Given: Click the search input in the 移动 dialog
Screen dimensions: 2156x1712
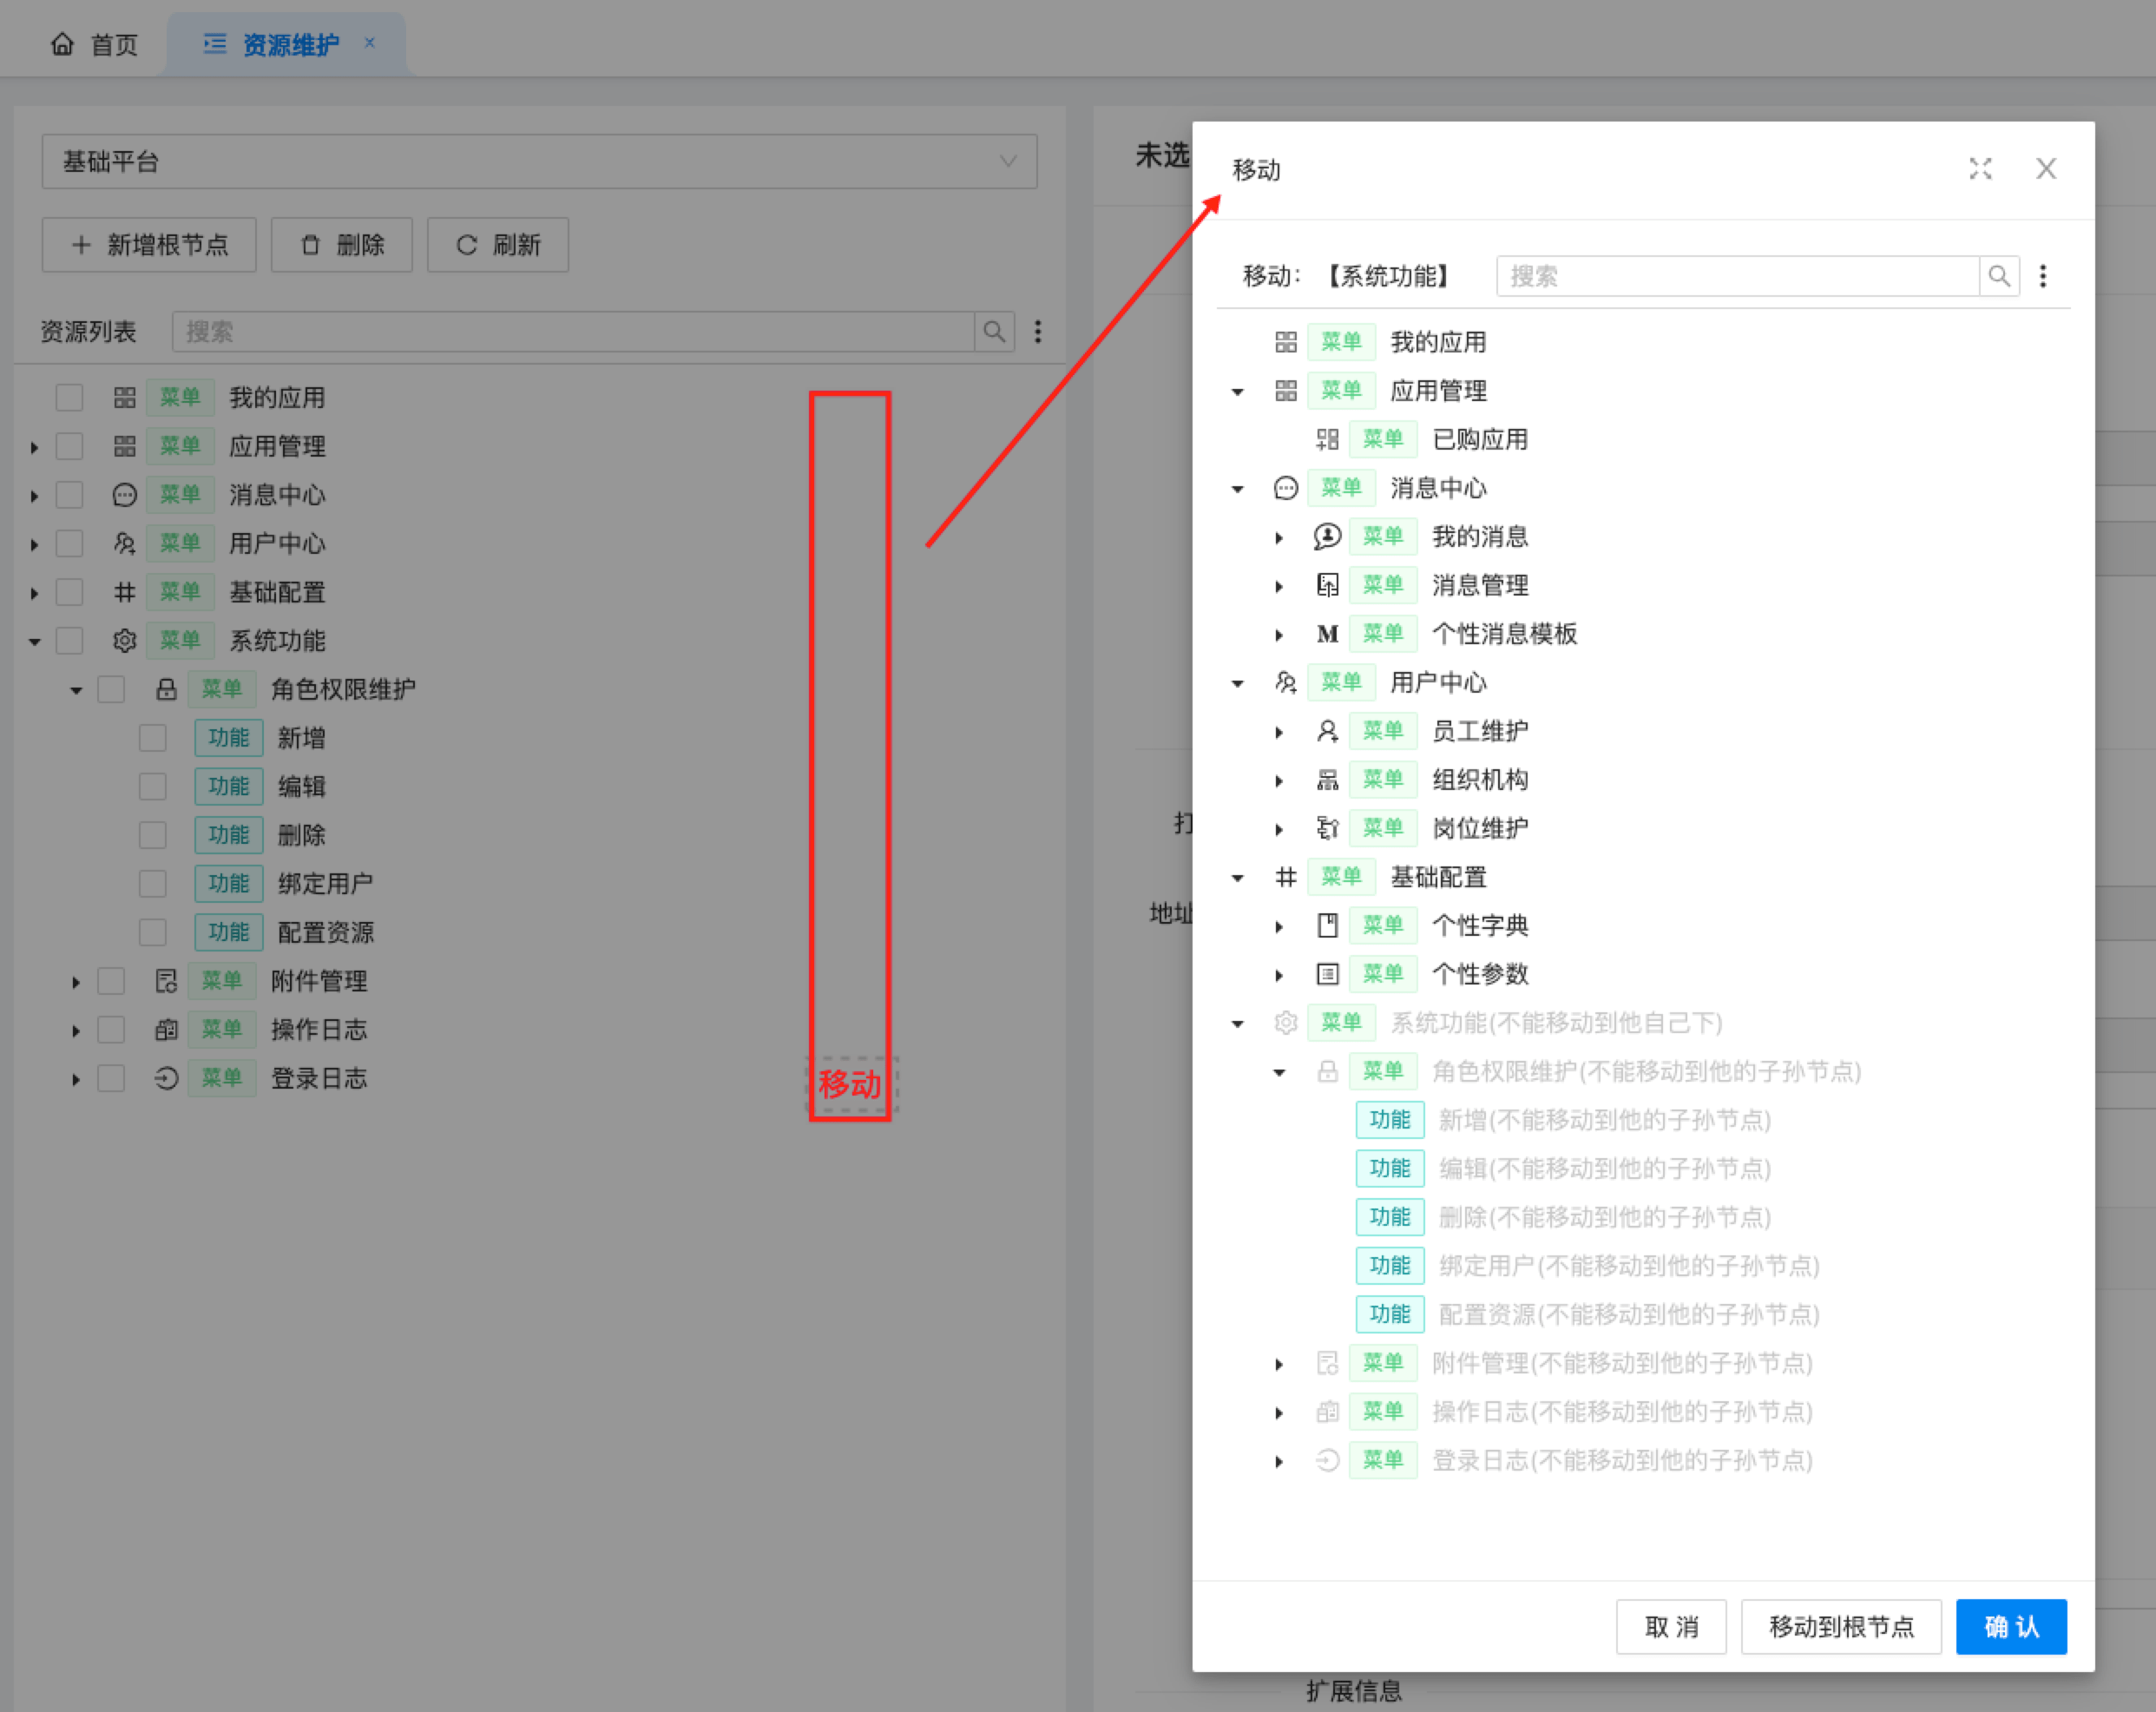Looking at the screenshot, I should click(1737, 276).
